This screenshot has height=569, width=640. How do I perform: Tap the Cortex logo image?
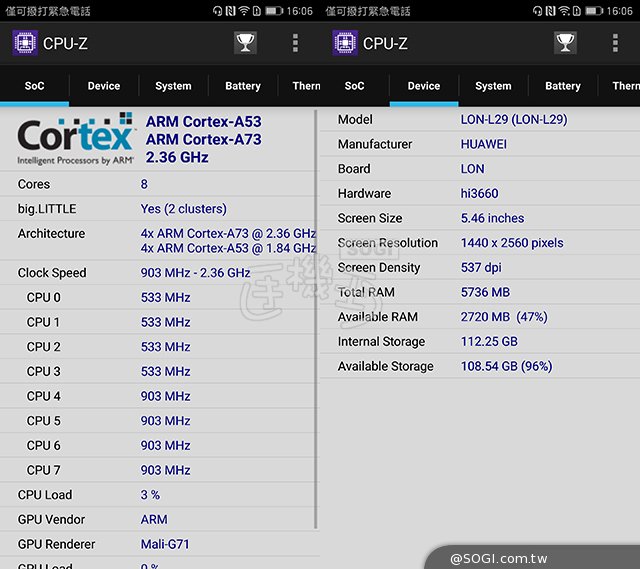pos(76,139)
